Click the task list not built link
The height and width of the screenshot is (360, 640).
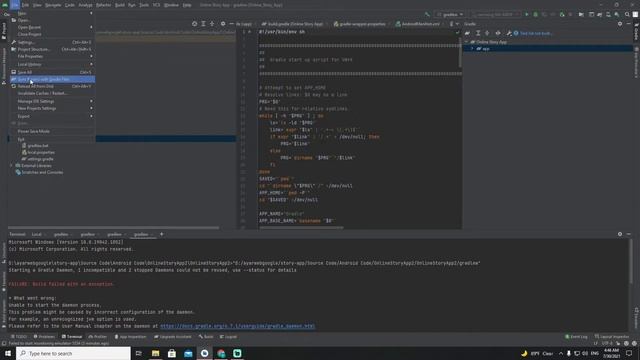point(536,33)
